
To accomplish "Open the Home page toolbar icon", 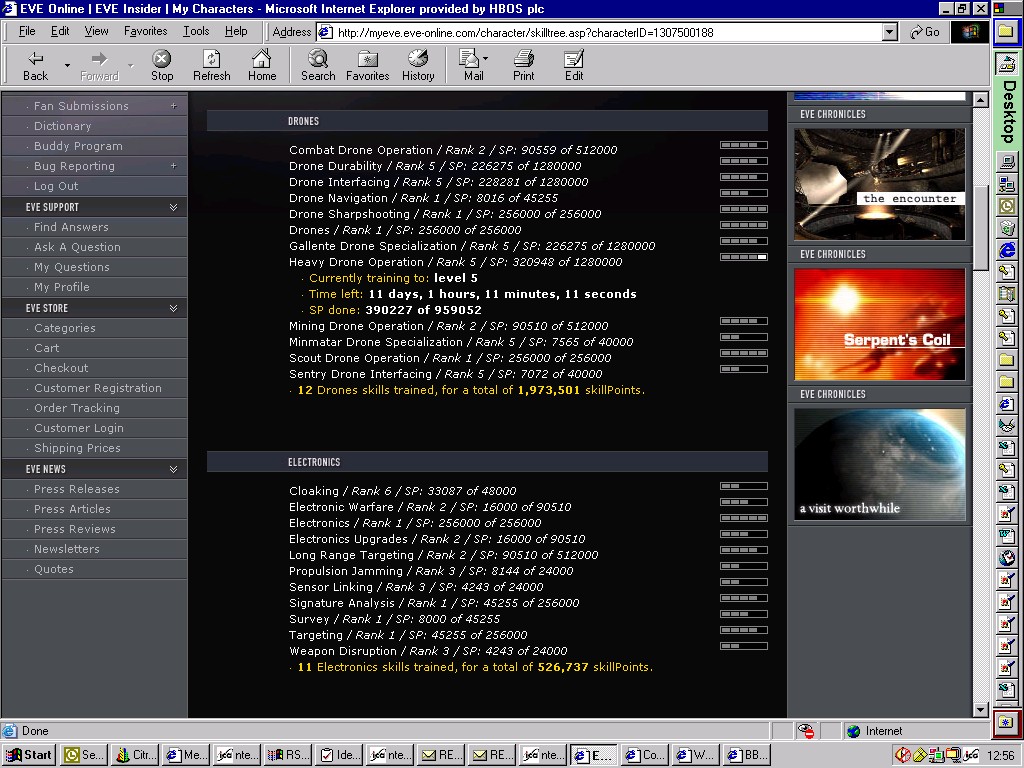I will point(262,65).
